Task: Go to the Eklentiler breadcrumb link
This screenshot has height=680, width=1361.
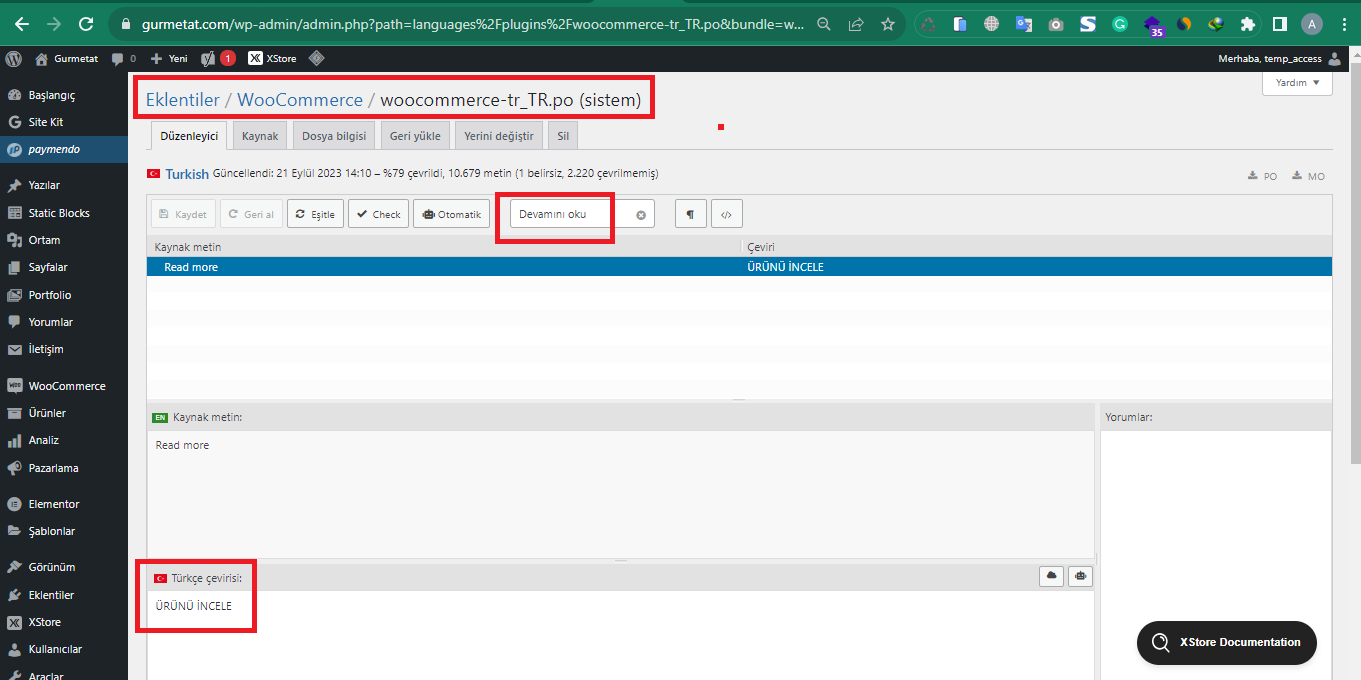Action: (182, 100)
